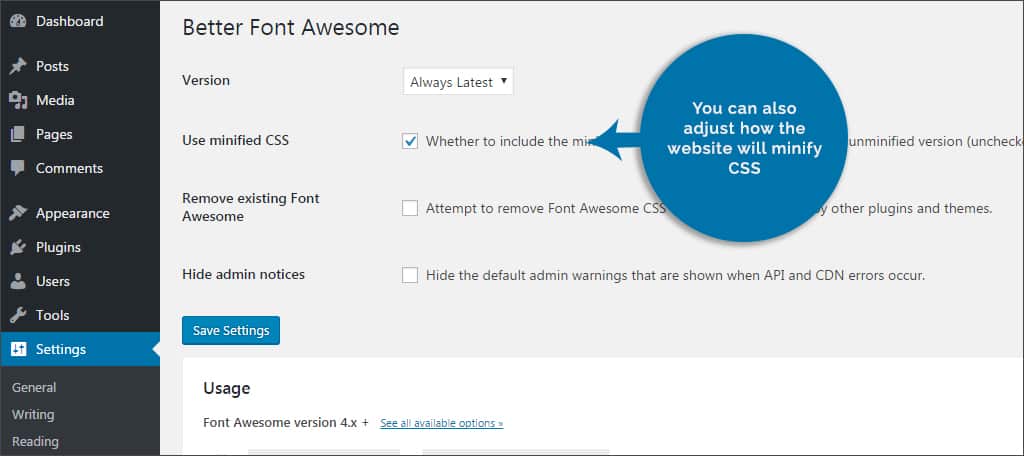Click the Comments speech bubble icon
This screenshot has height=456, width=1024.
(x=18, y=168)
